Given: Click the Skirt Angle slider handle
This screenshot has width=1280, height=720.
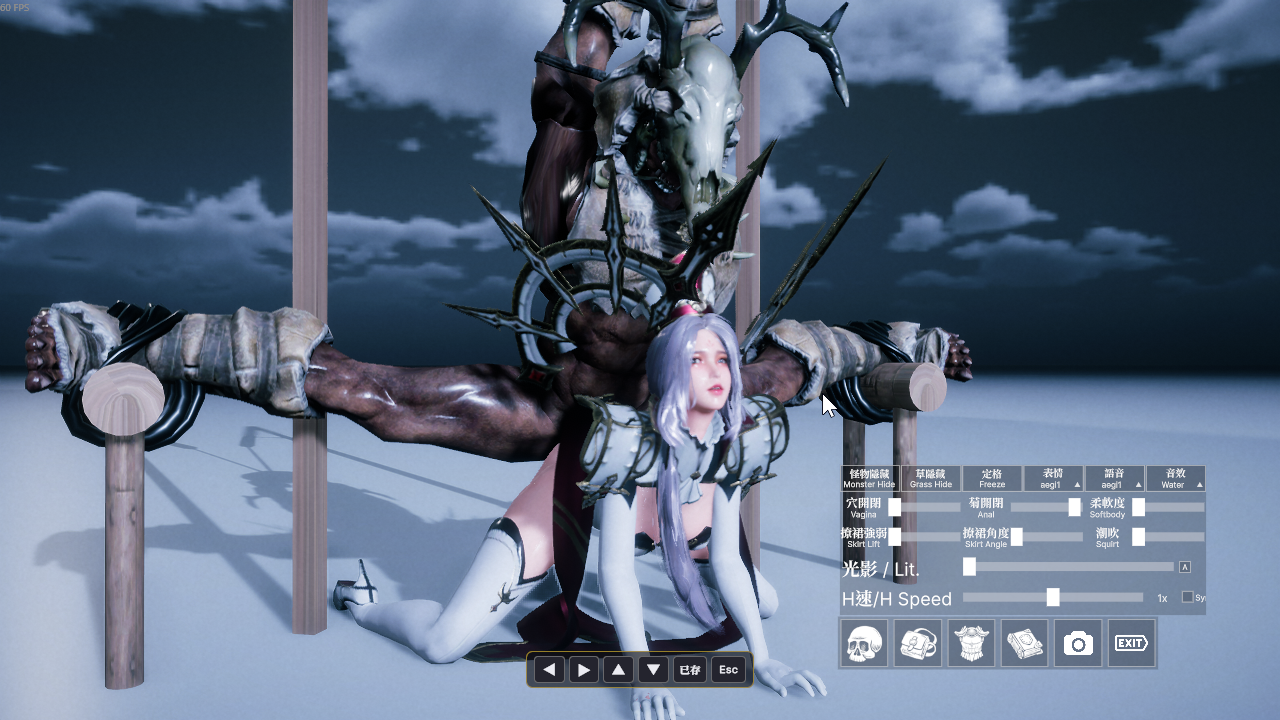Looking at the screenshot, I should pos(1017,537).
